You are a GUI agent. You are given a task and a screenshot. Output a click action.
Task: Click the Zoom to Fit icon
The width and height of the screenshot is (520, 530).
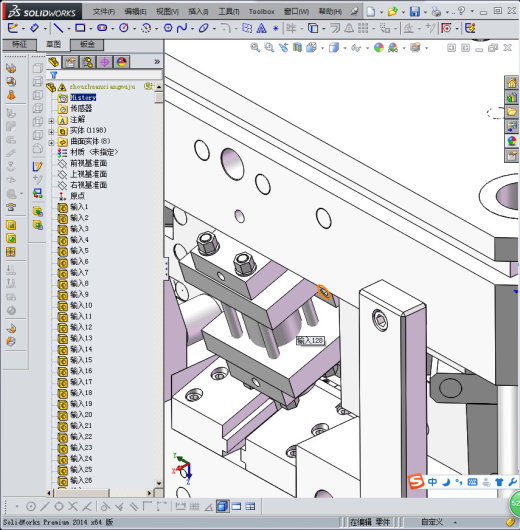pos(255,48)
